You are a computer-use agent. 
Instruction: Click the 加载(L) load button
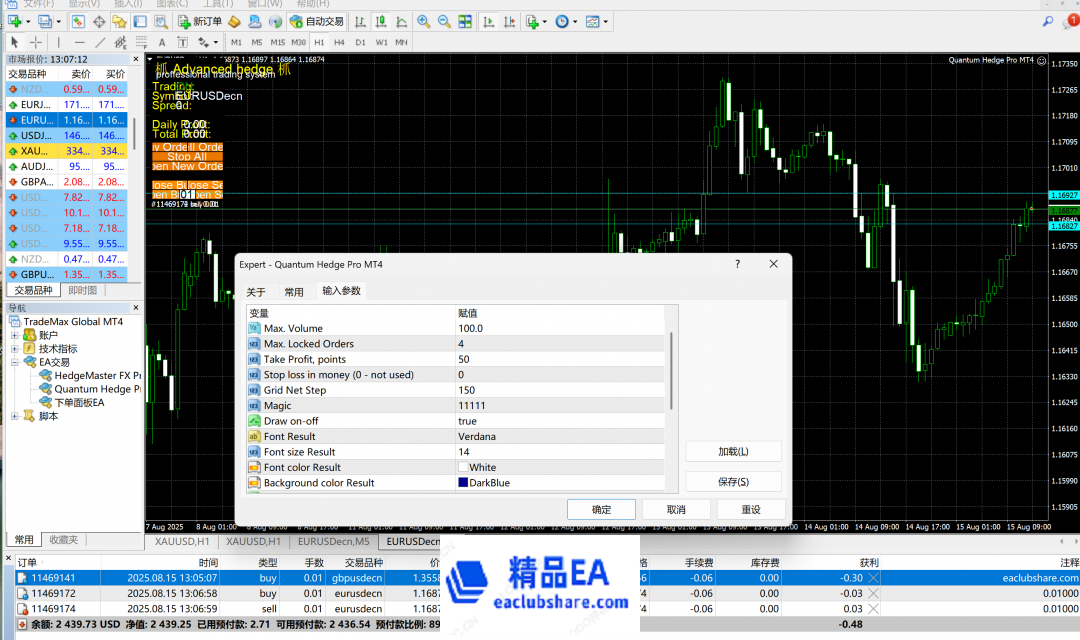[x=733, y=451]
